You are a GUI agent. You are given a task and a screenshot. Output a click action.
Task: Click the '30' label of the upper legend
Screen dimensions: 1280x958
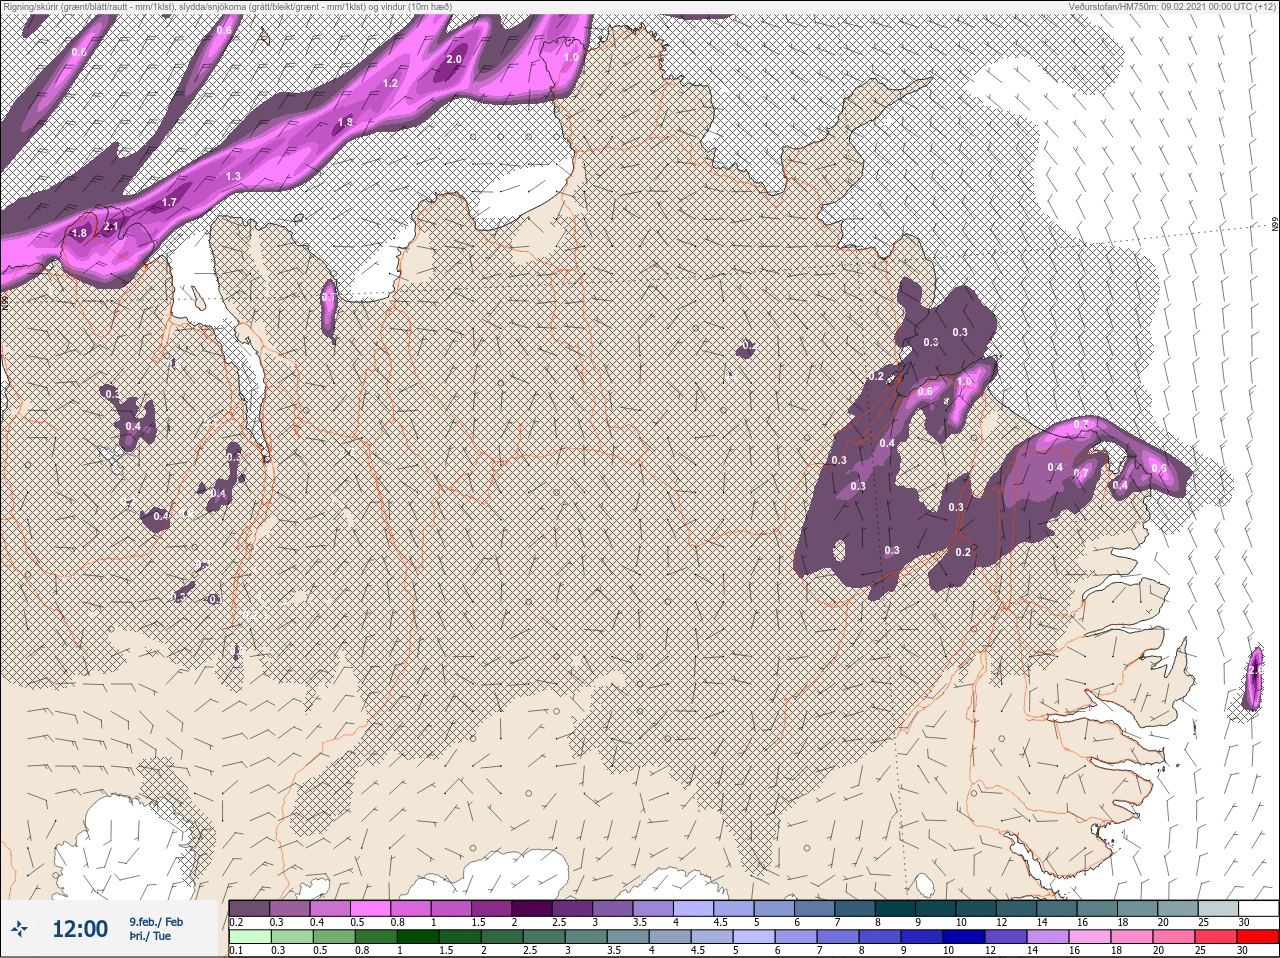pos(1244,922)
